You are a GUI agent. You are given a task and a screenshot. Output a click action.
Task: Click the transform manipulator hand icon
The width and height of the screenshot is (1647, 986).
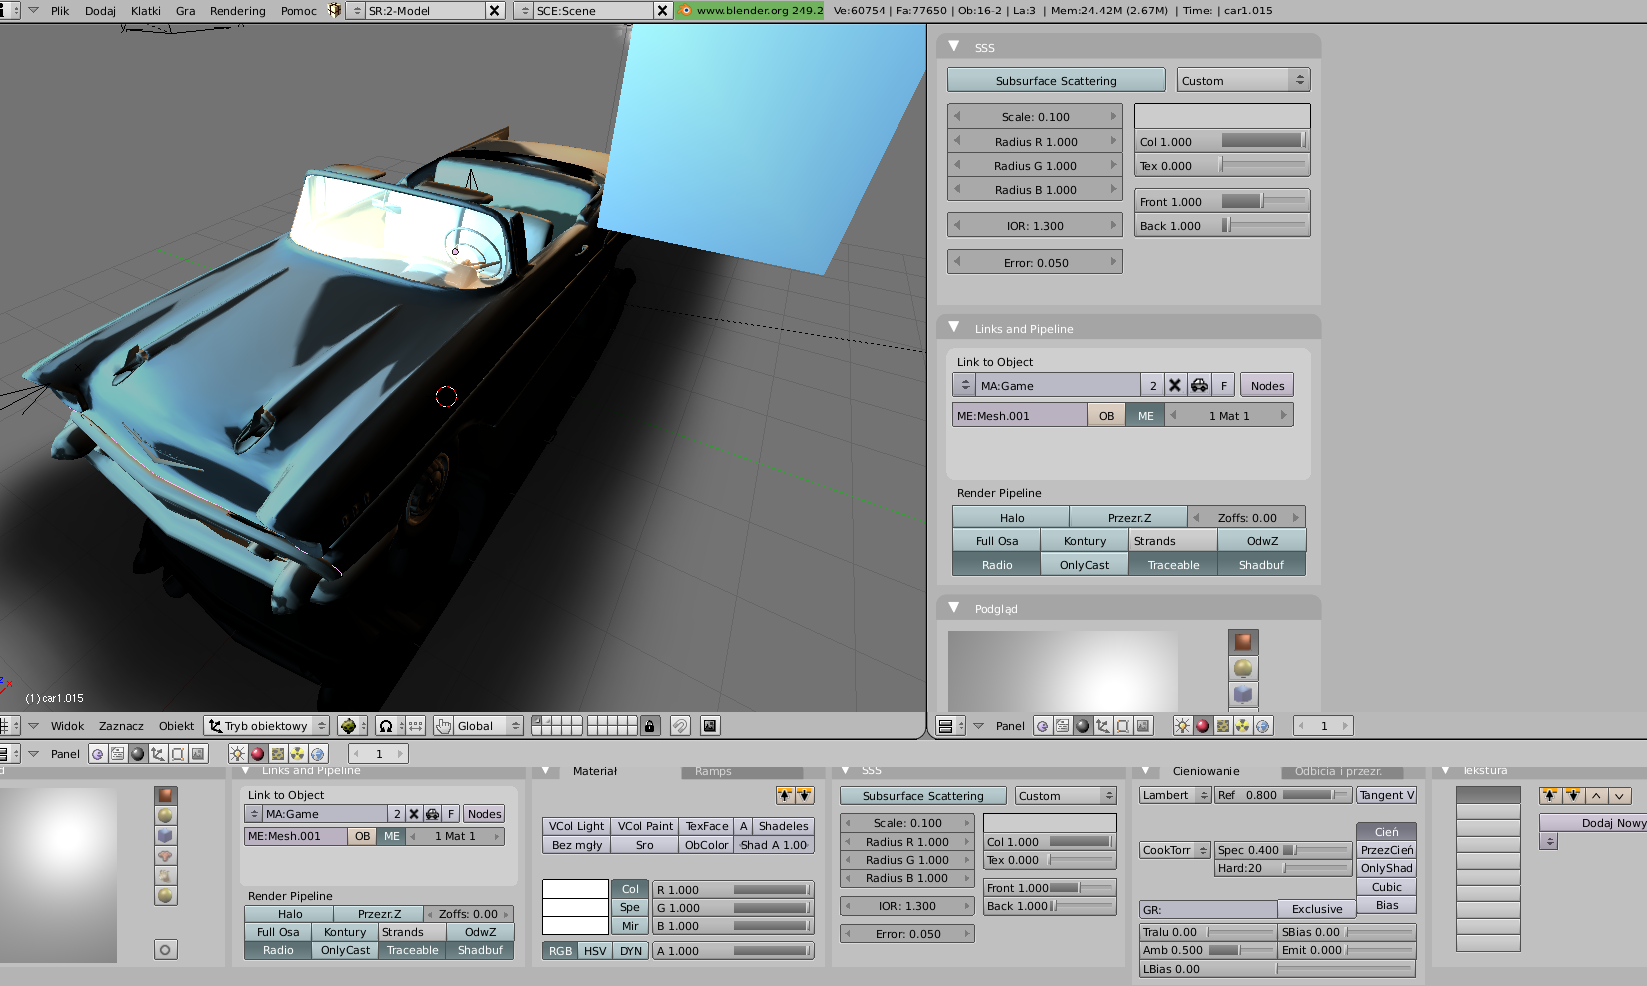(x=444, y=726)
